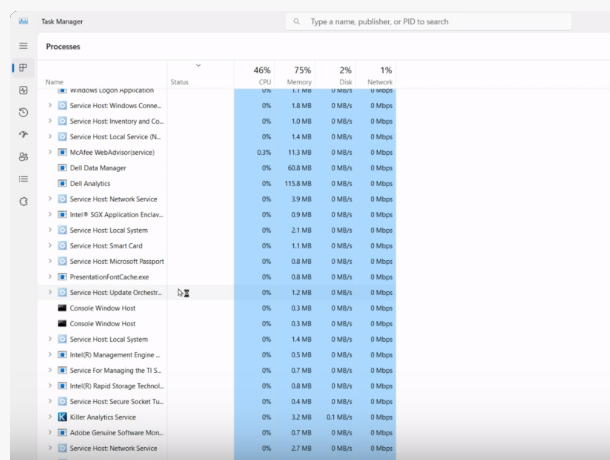Click the Task Manager app icon
Image resolution: width=610 pixels, height=460 pixels.
click(23, 21)
